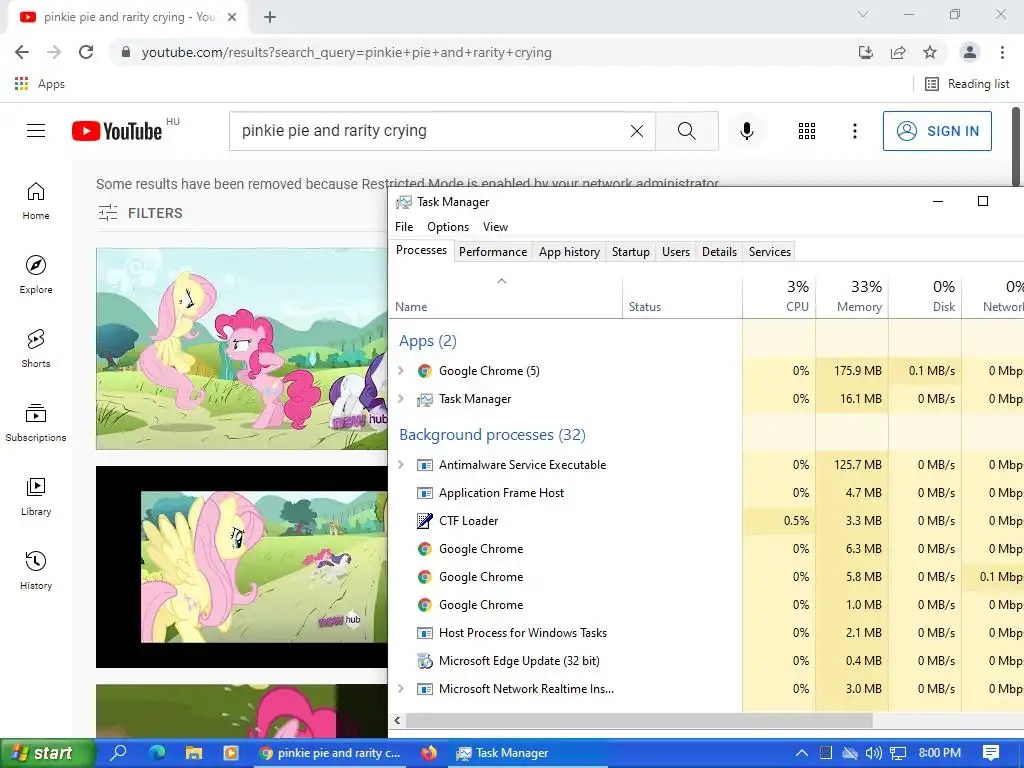Switch to Performance tab
Screen dimensions: 1024x768
pyautogui.click(x=493, y=251)
